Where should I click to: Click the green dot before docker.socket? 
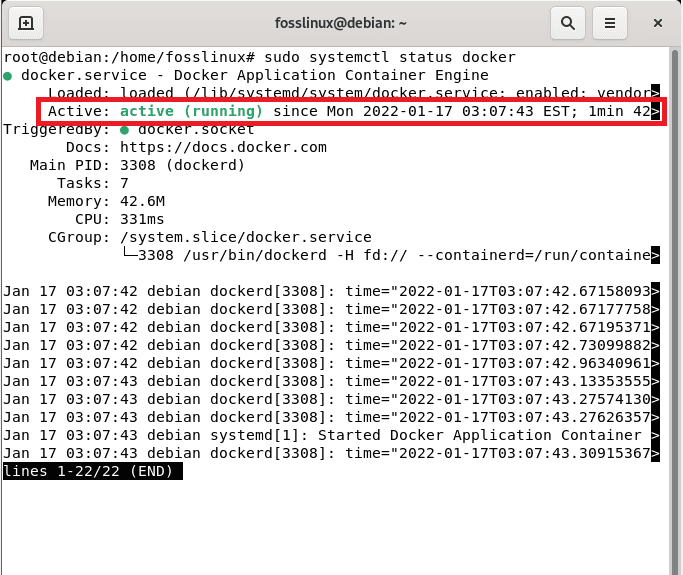tap(125, 130)
